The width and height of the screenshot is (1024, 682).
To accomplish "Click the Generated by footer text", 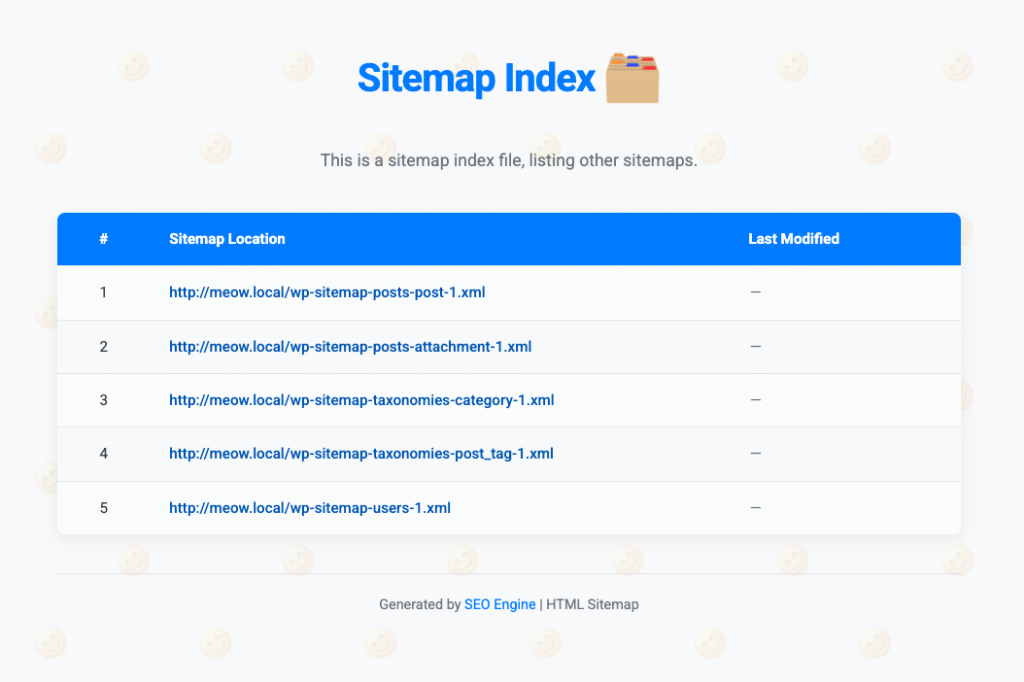I will tap(419, 605).
